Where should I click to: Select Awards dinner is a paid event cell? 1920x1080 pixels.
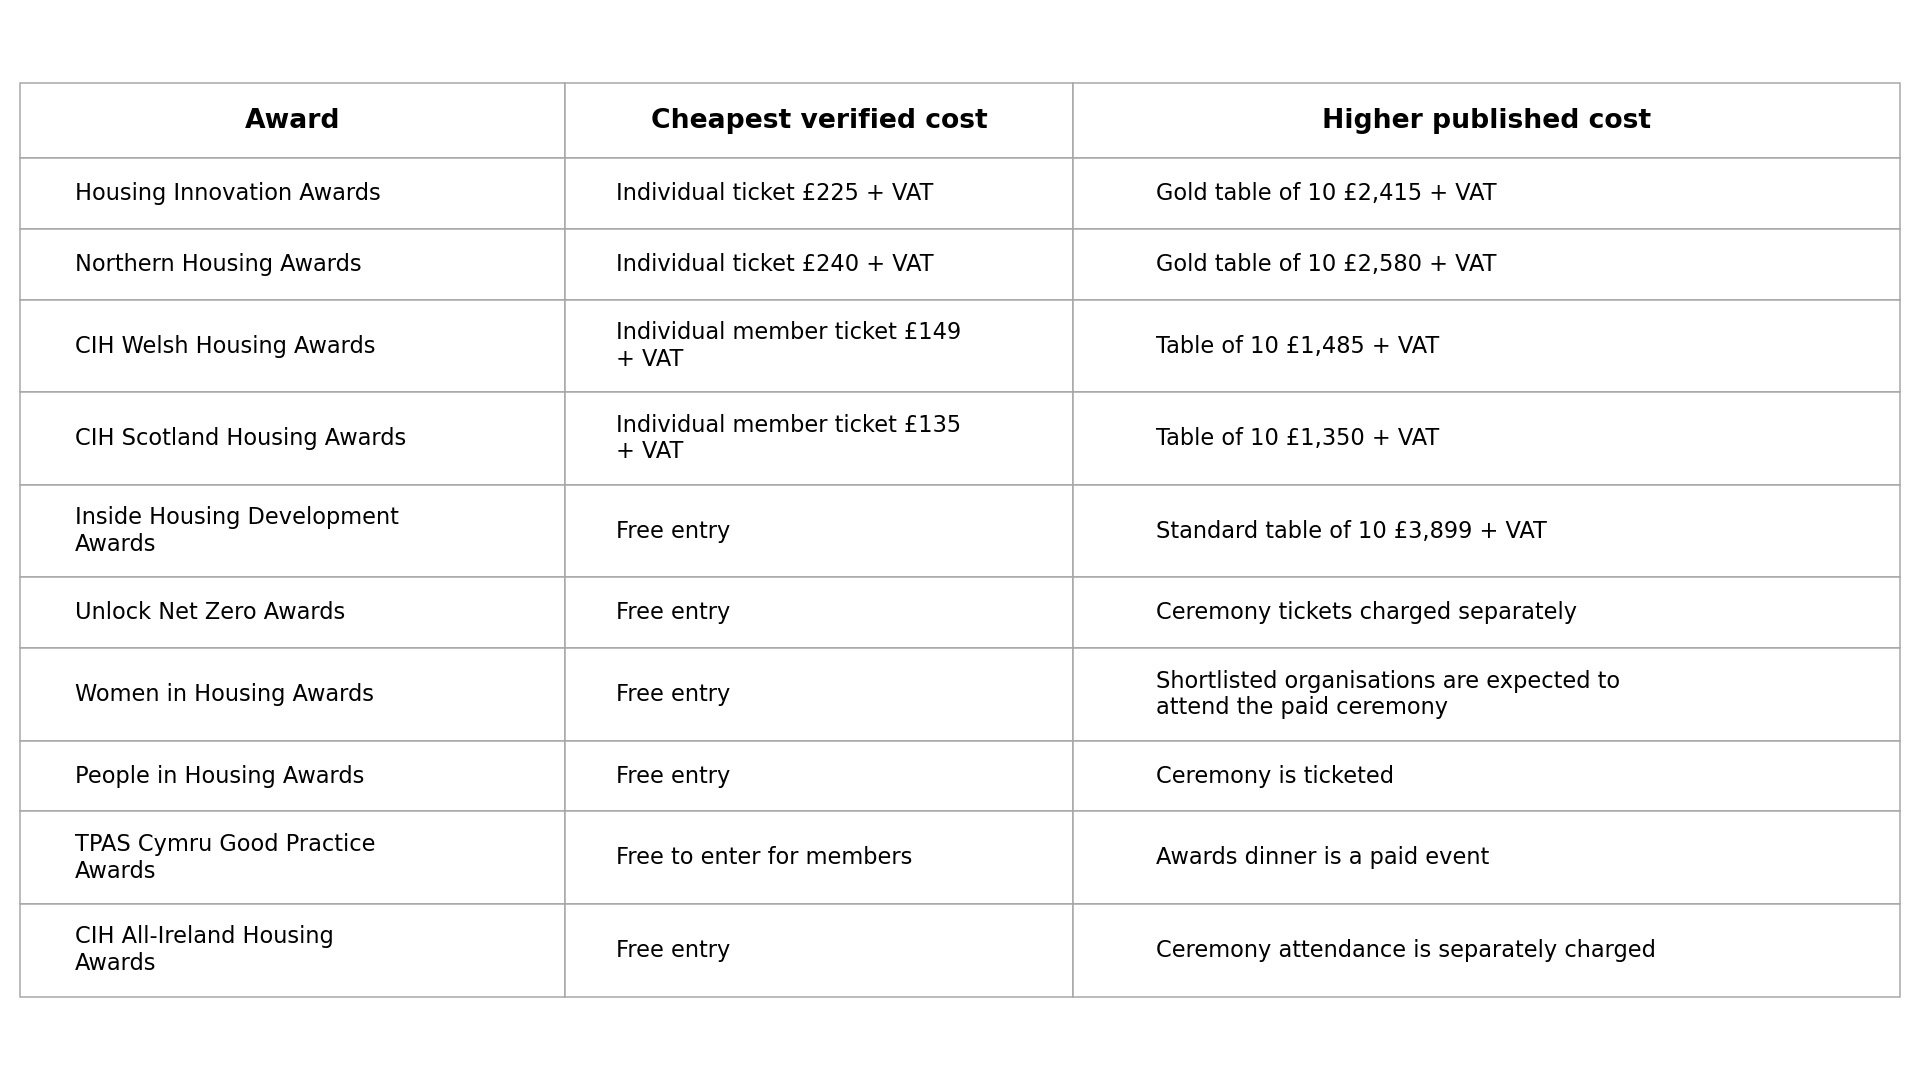(1486, 857)
